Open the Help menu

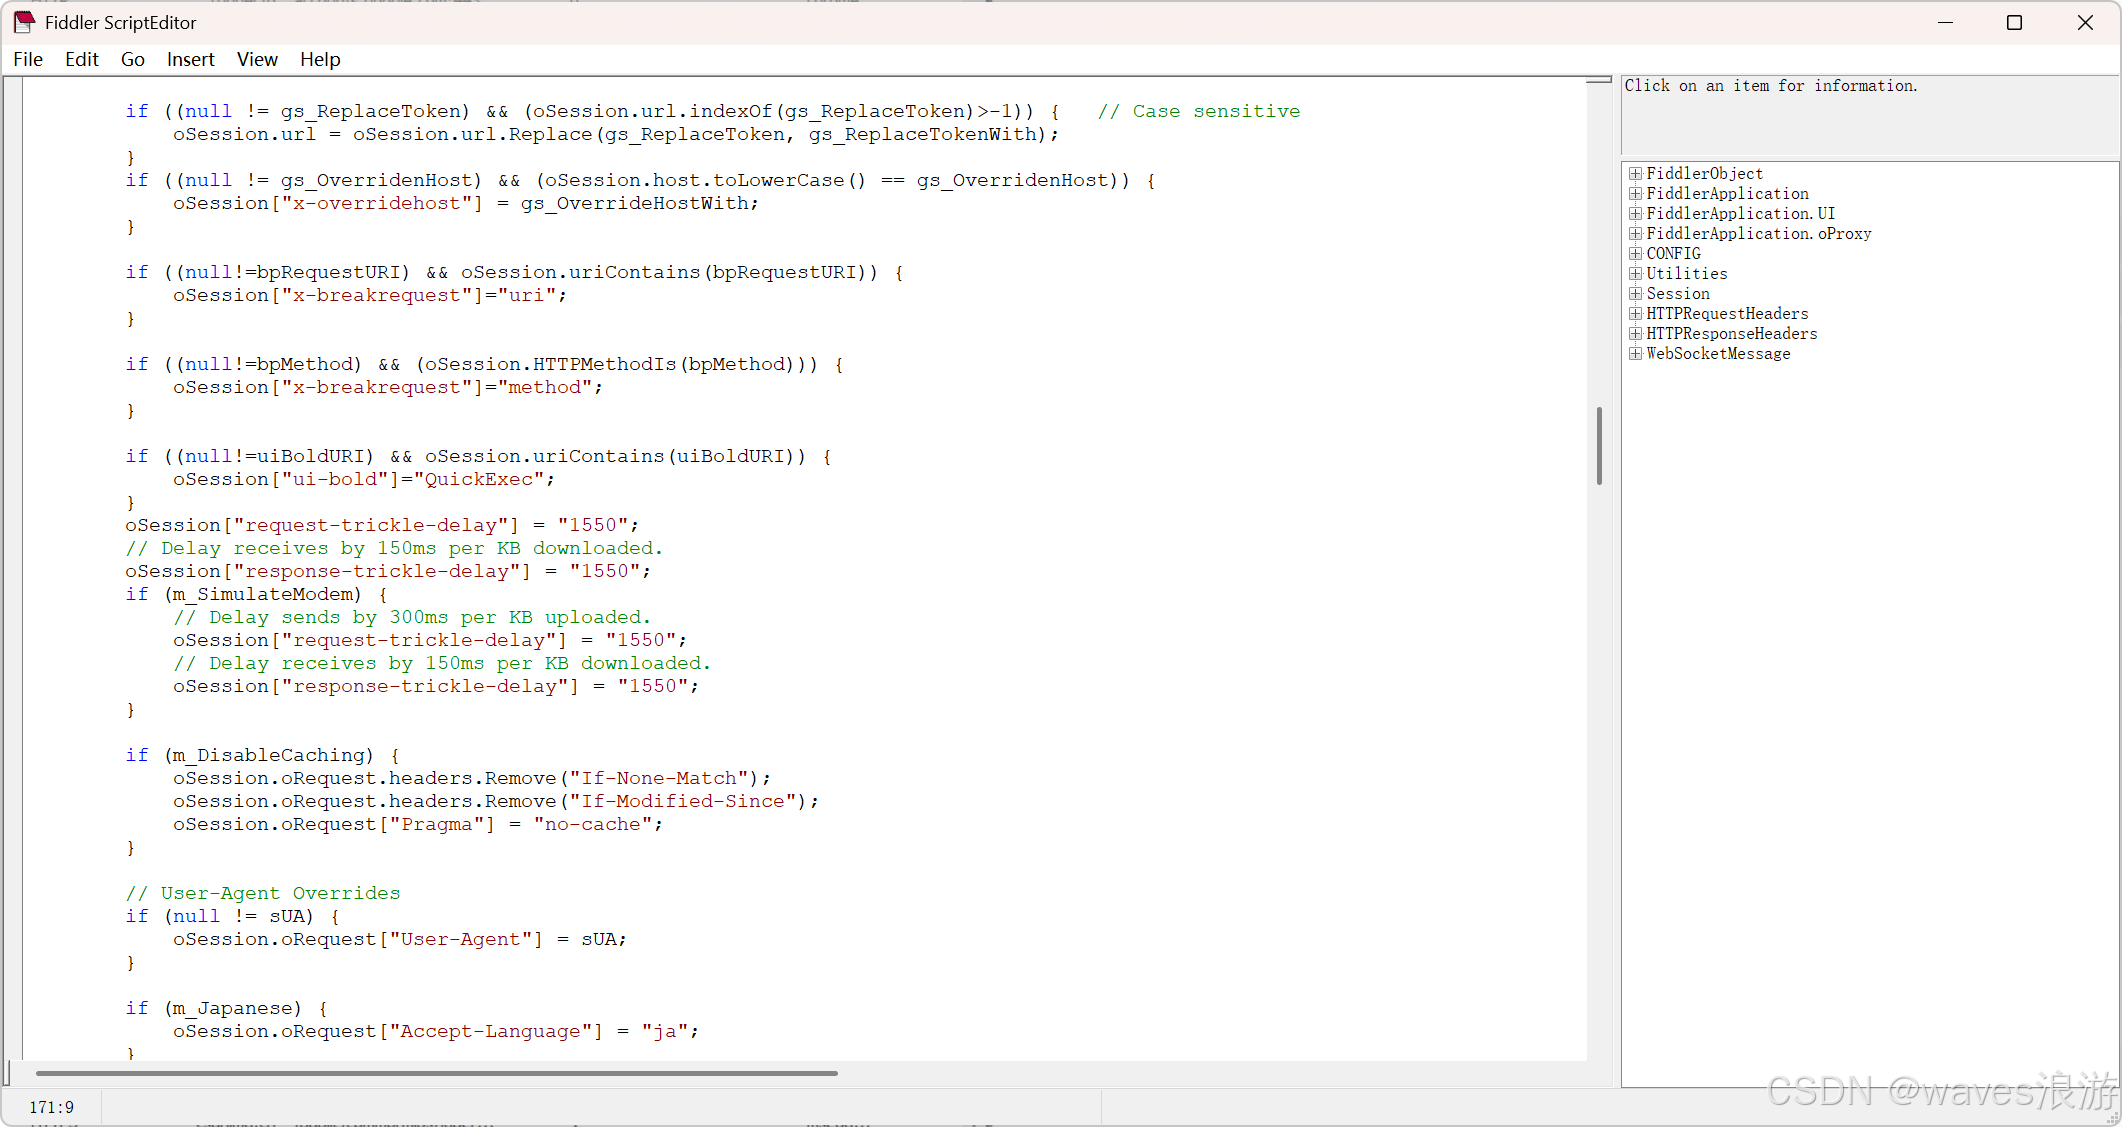point(320,59)
